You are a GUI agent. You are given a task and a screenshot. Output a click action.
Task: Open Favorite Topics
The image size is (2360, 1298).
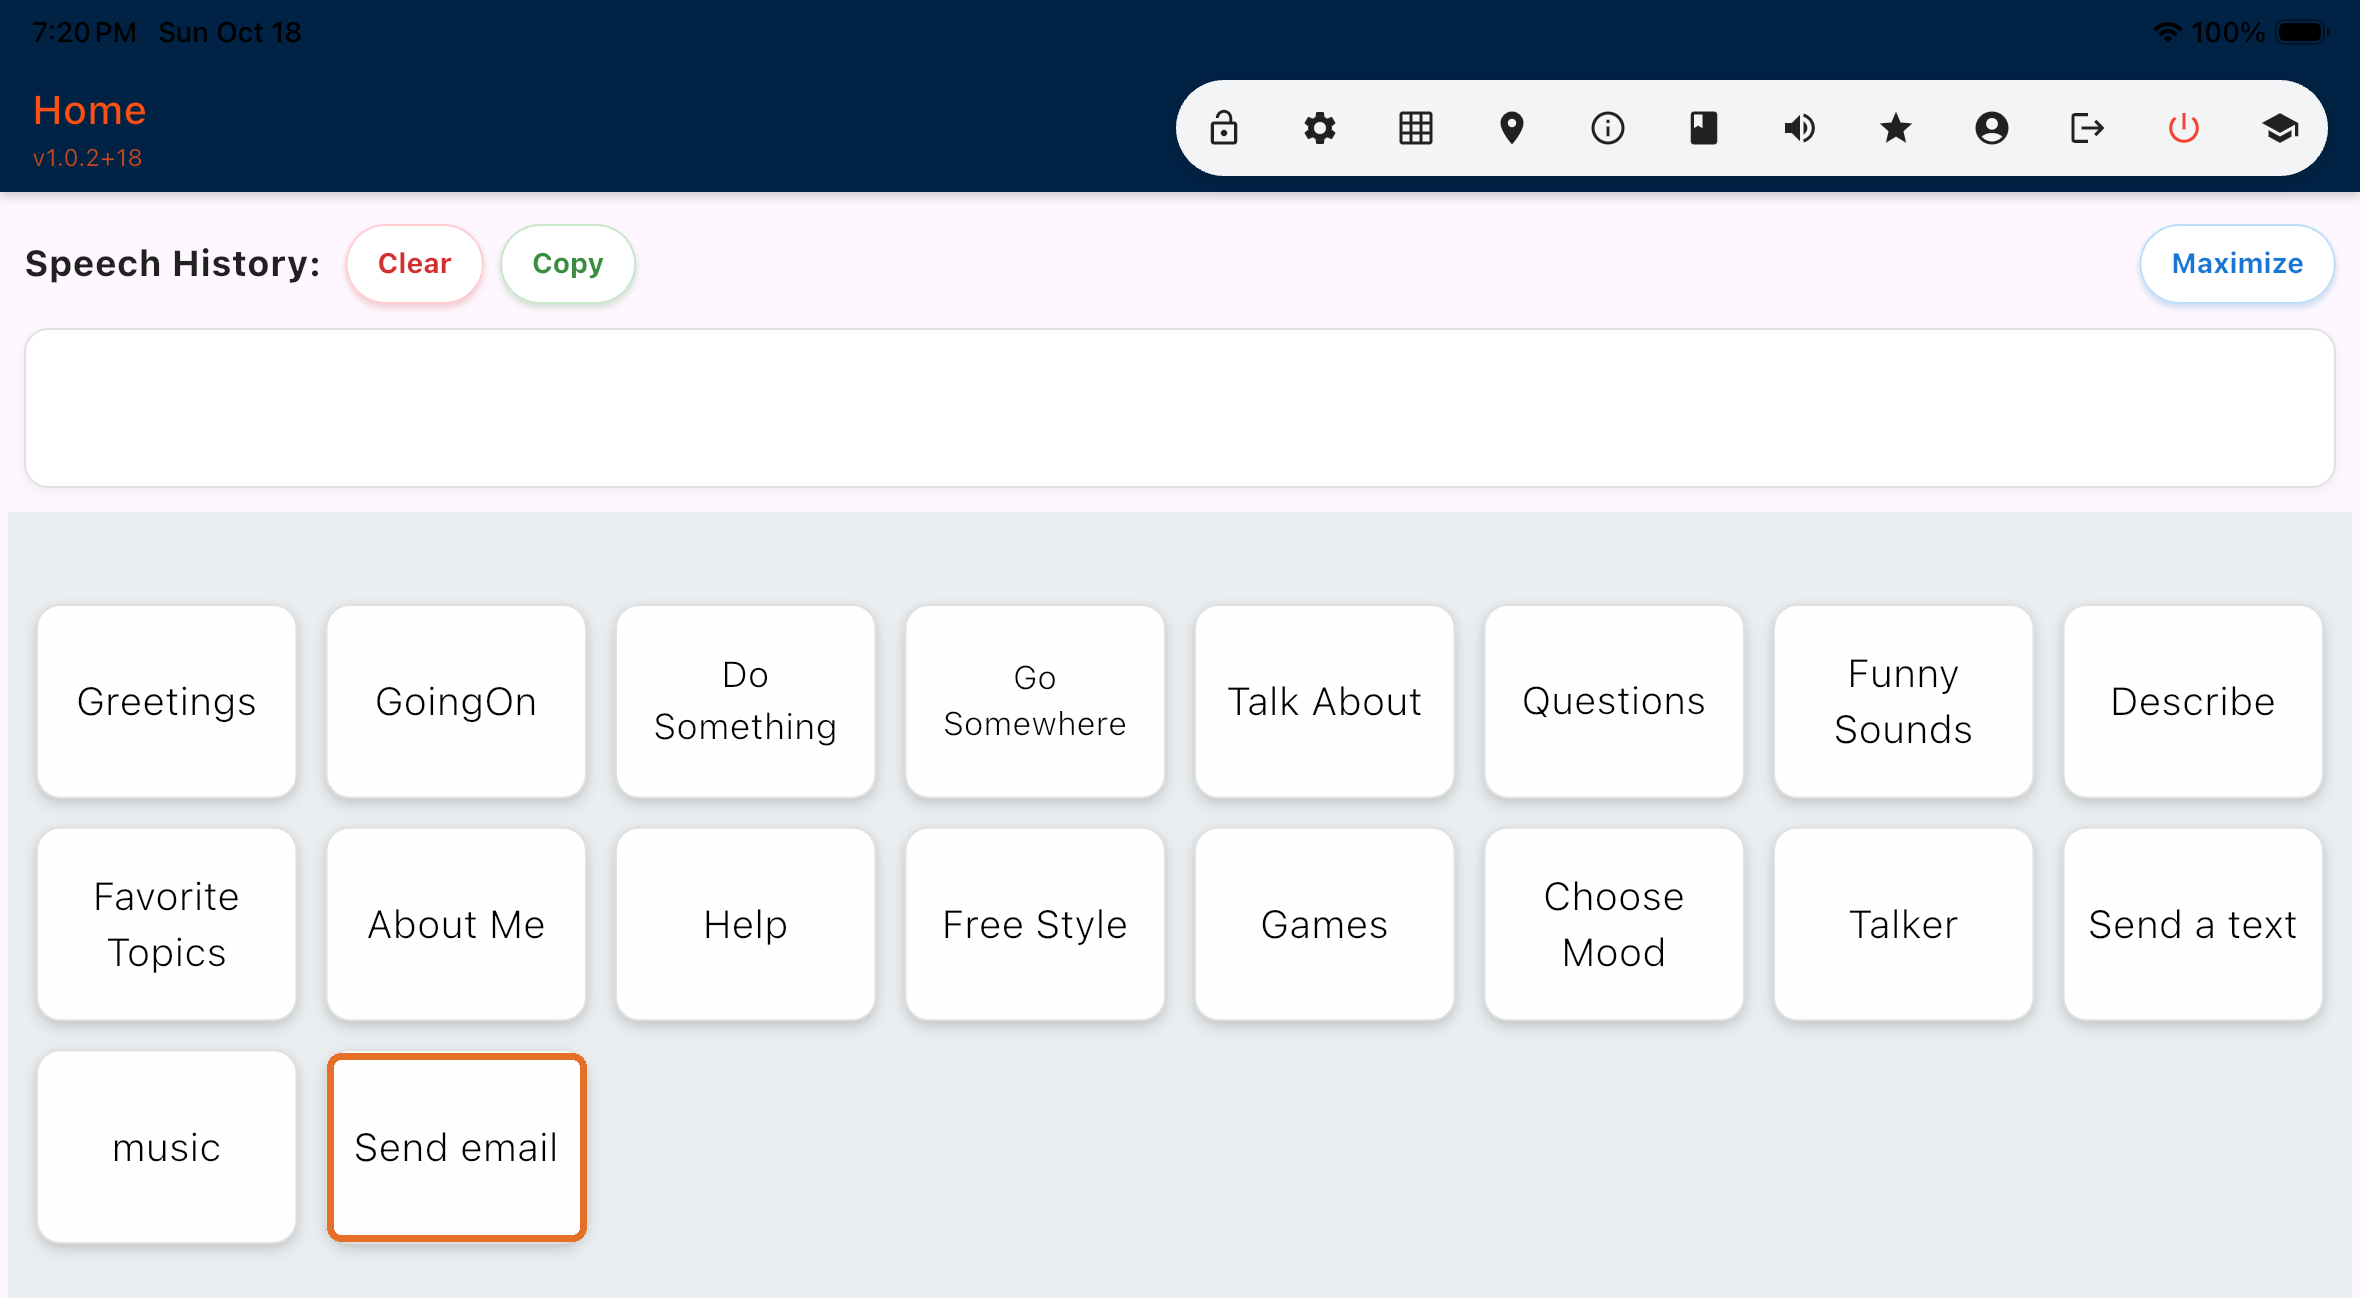[x=167, y=925]
